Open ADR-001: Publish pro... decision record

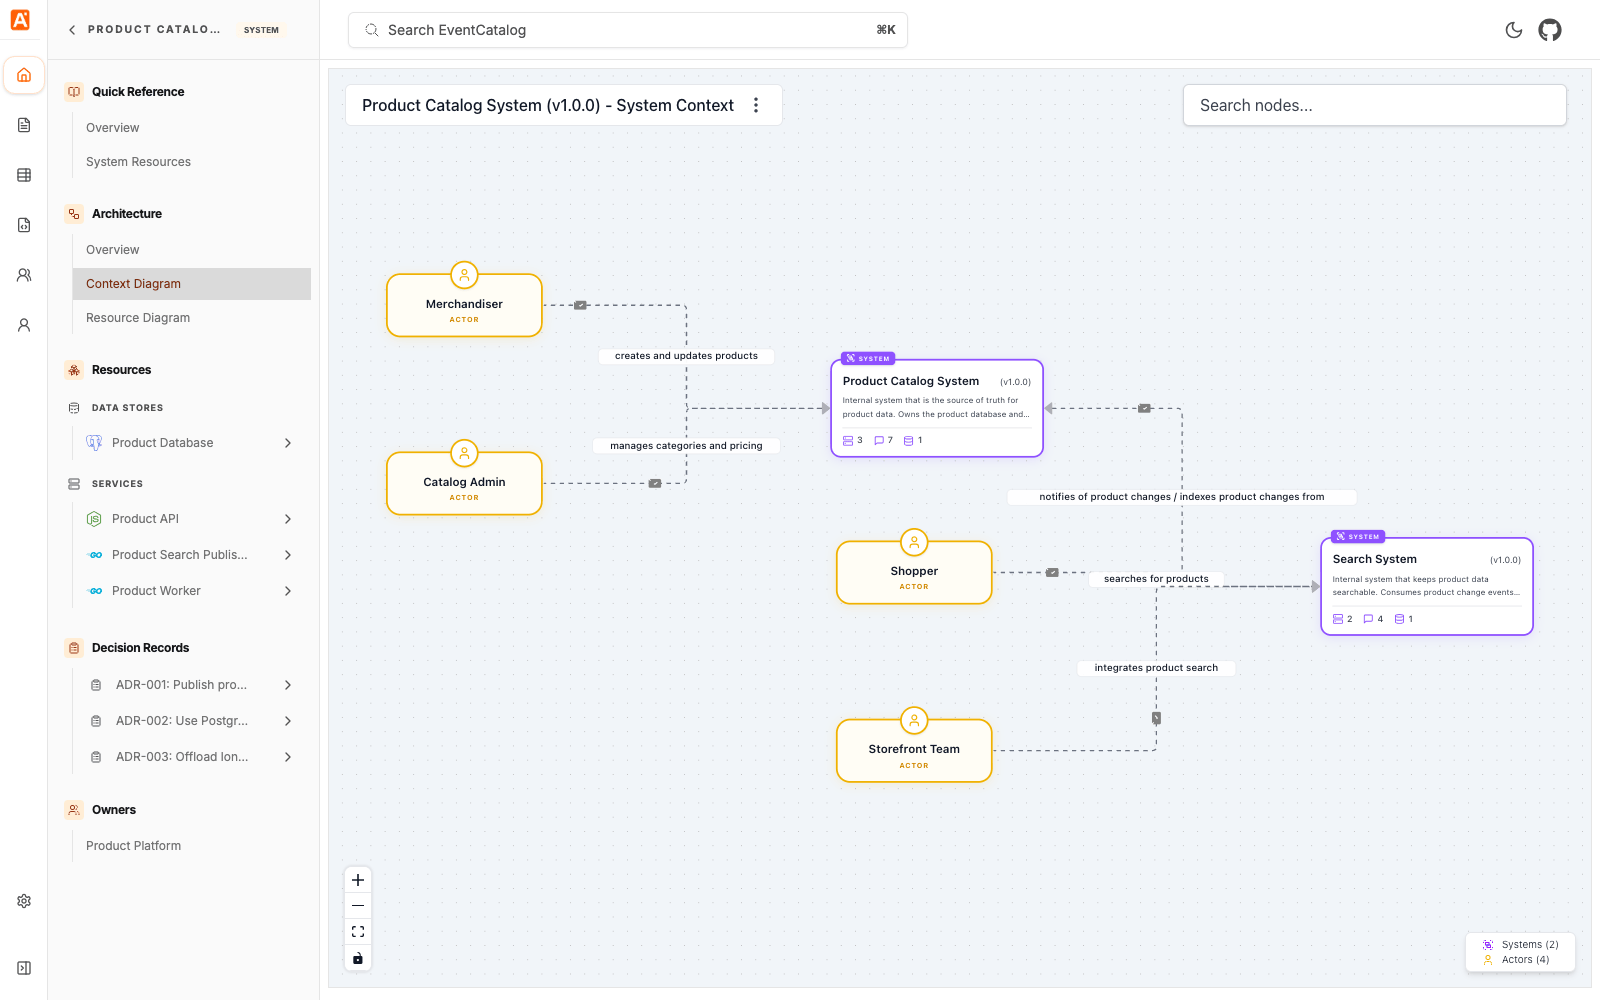pos(181,685)
